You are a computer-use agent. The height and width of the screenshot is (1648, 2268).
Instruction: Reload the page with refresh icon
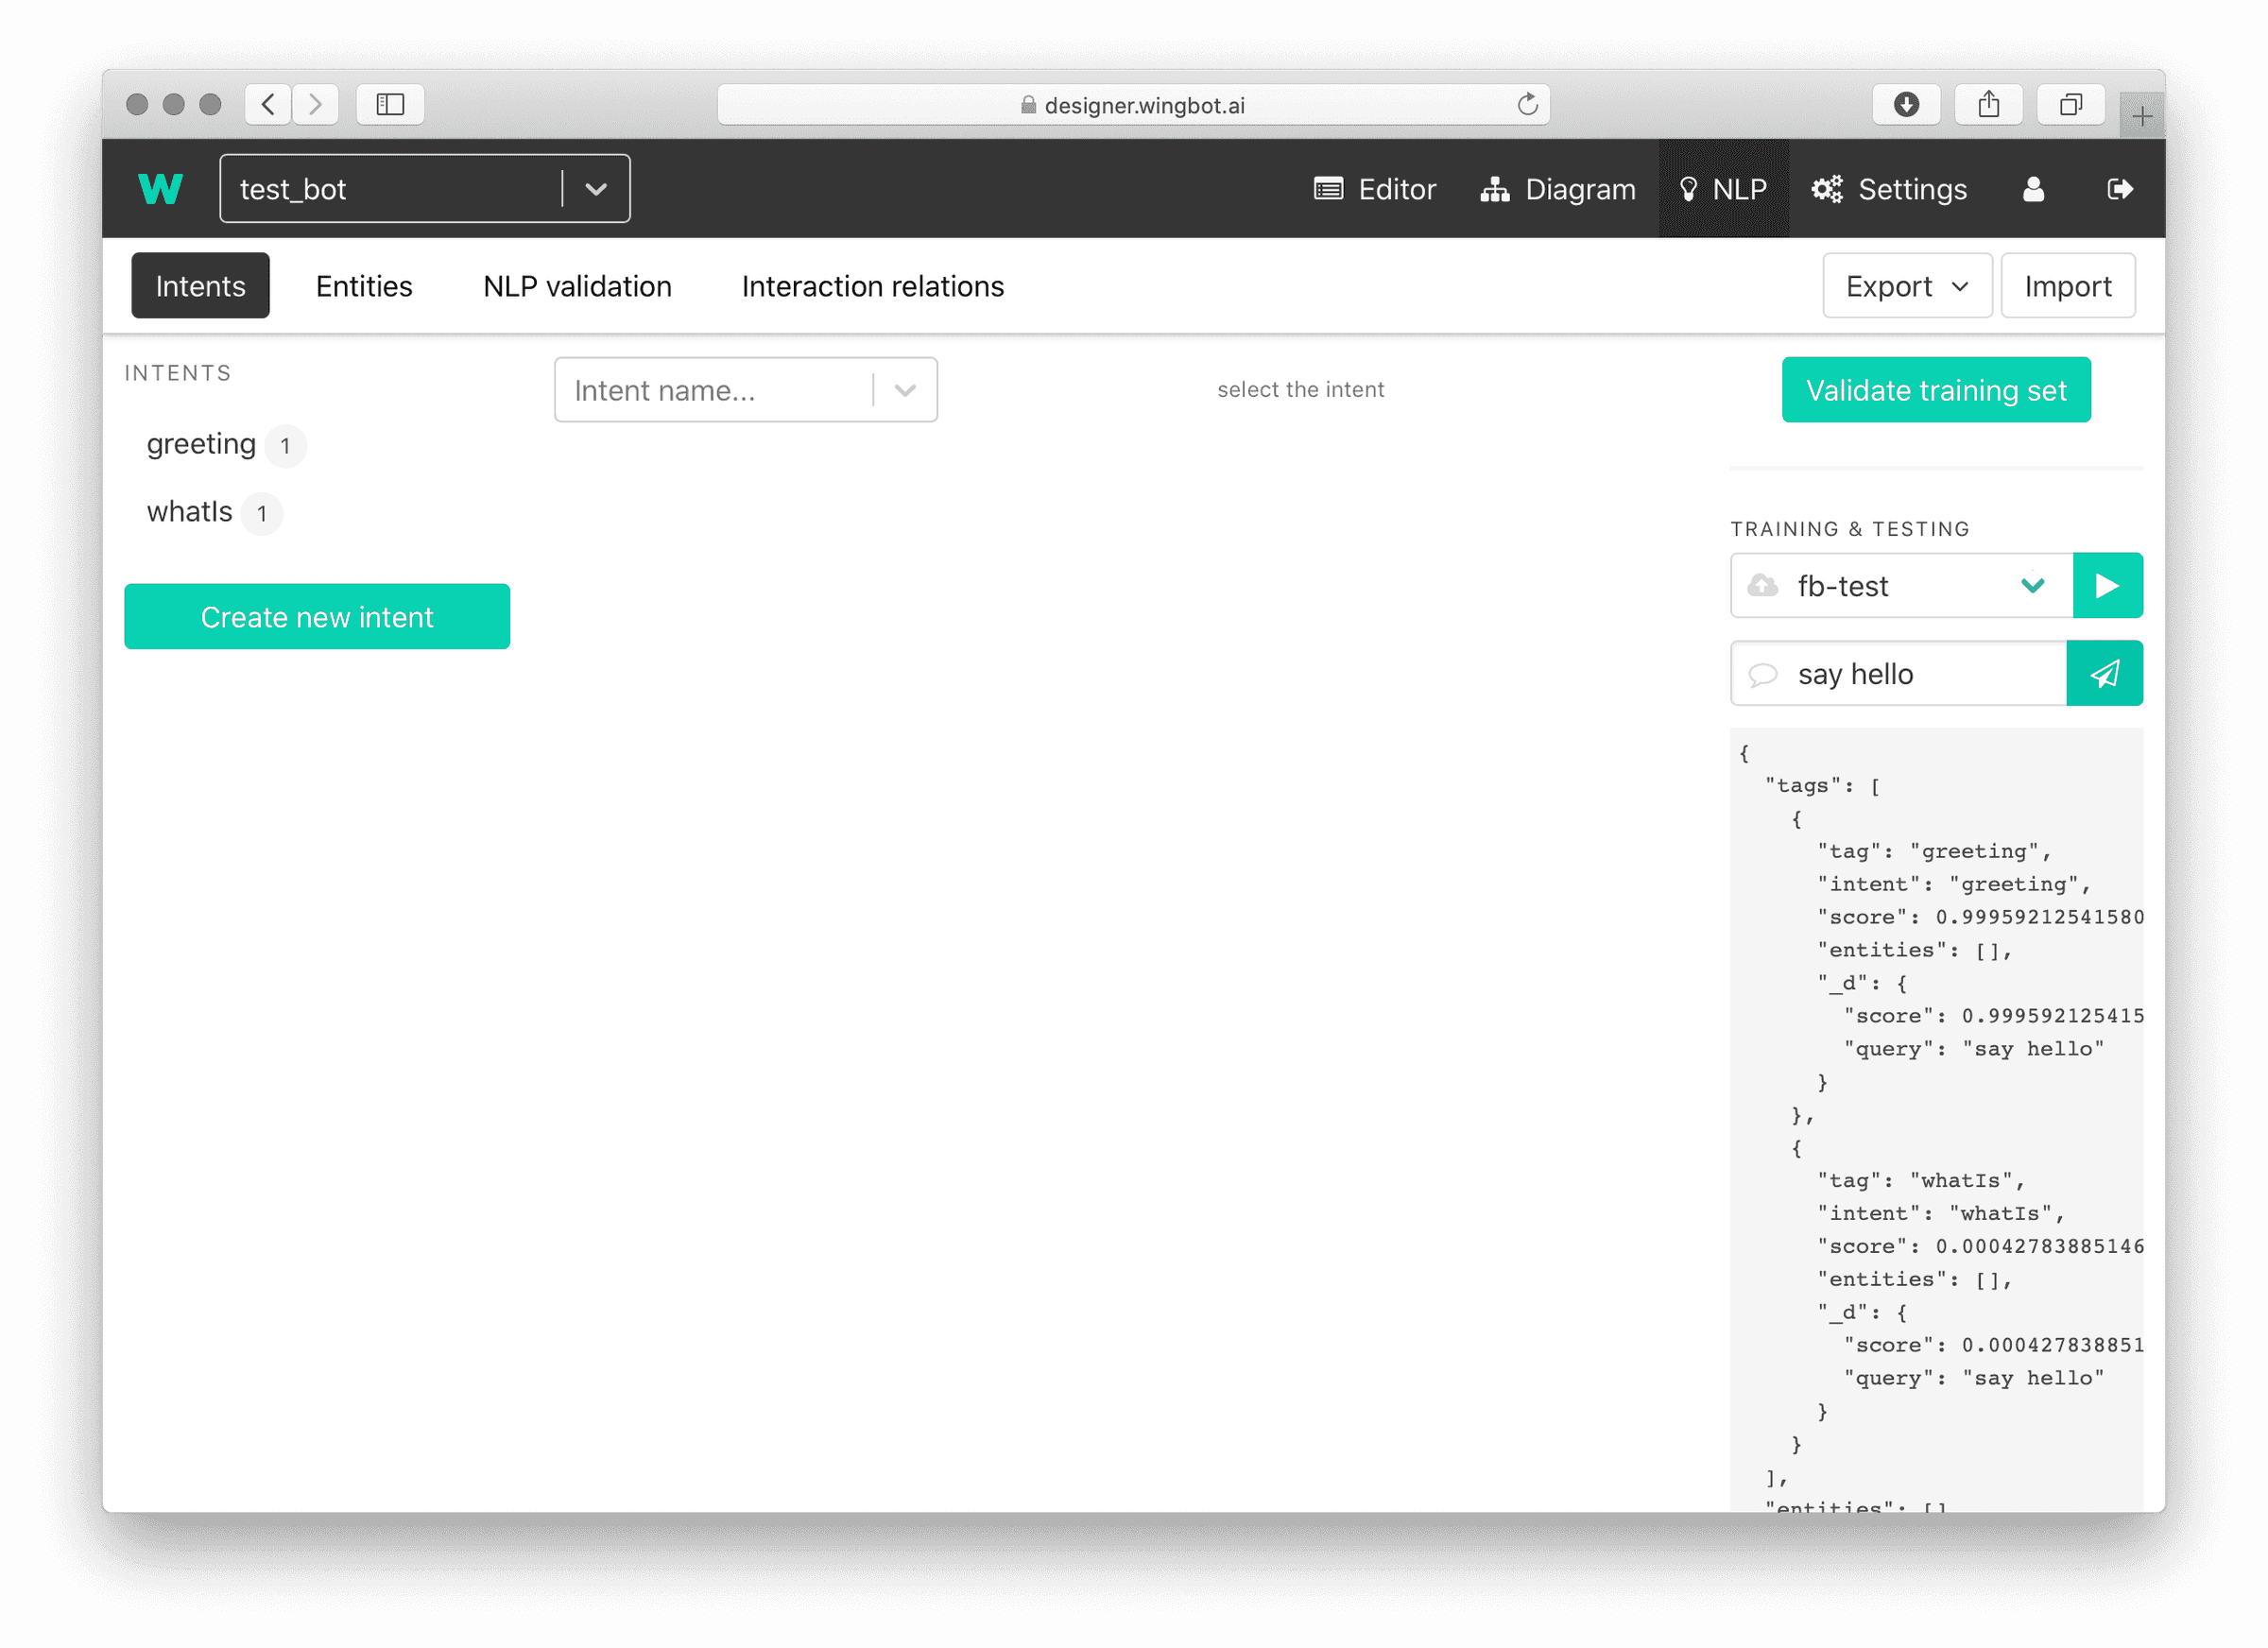click(1526, 104)
